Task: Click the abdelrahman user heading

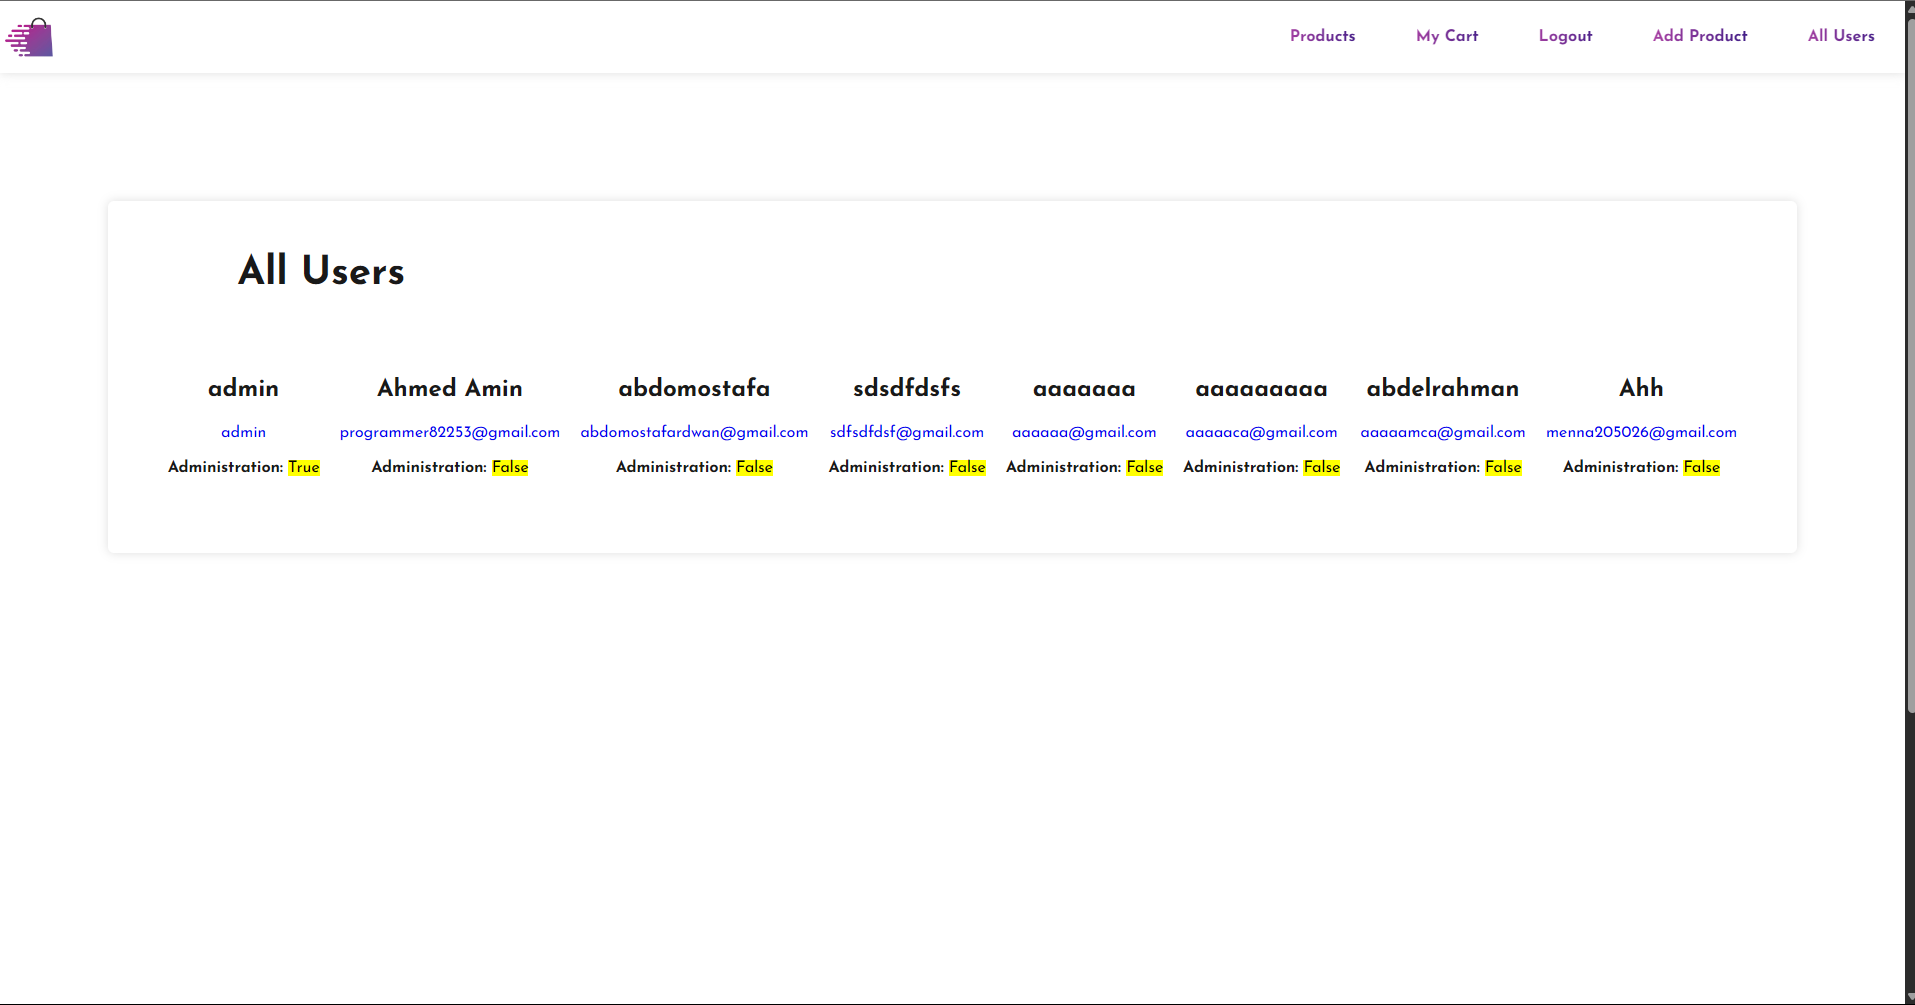Action: tap(1442, 388)
